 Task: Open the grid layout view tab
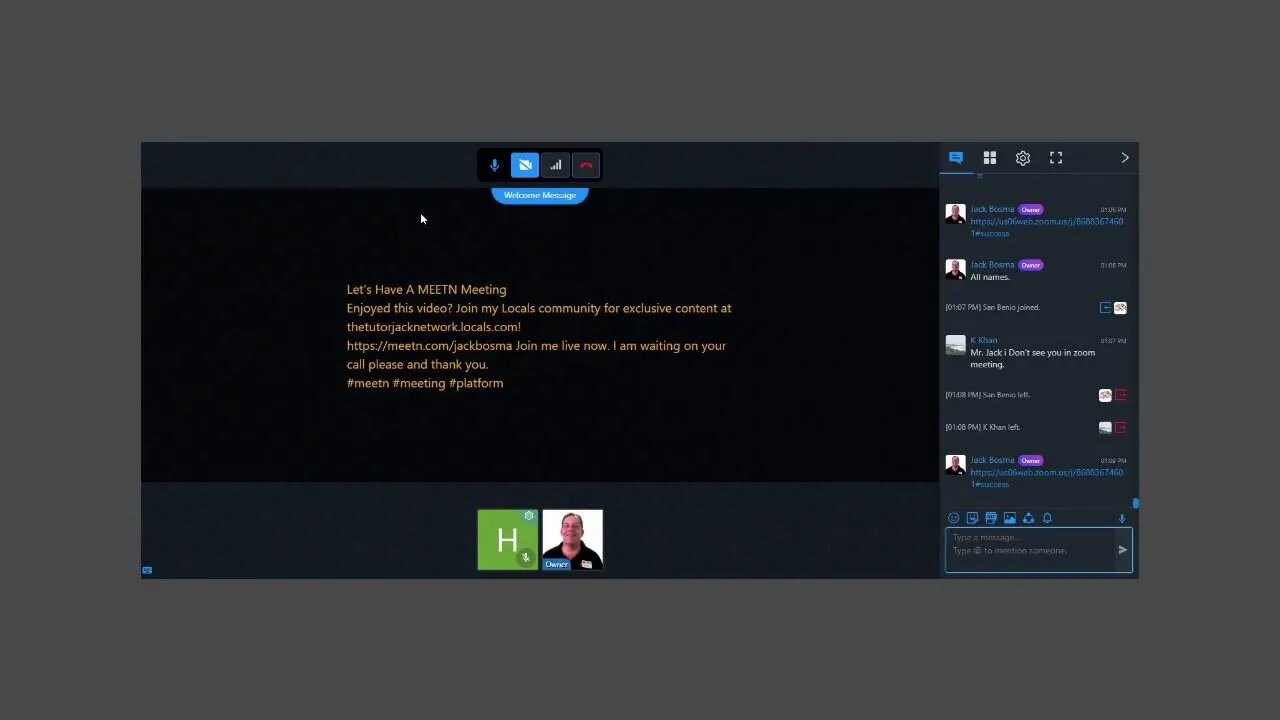(990, 158)
